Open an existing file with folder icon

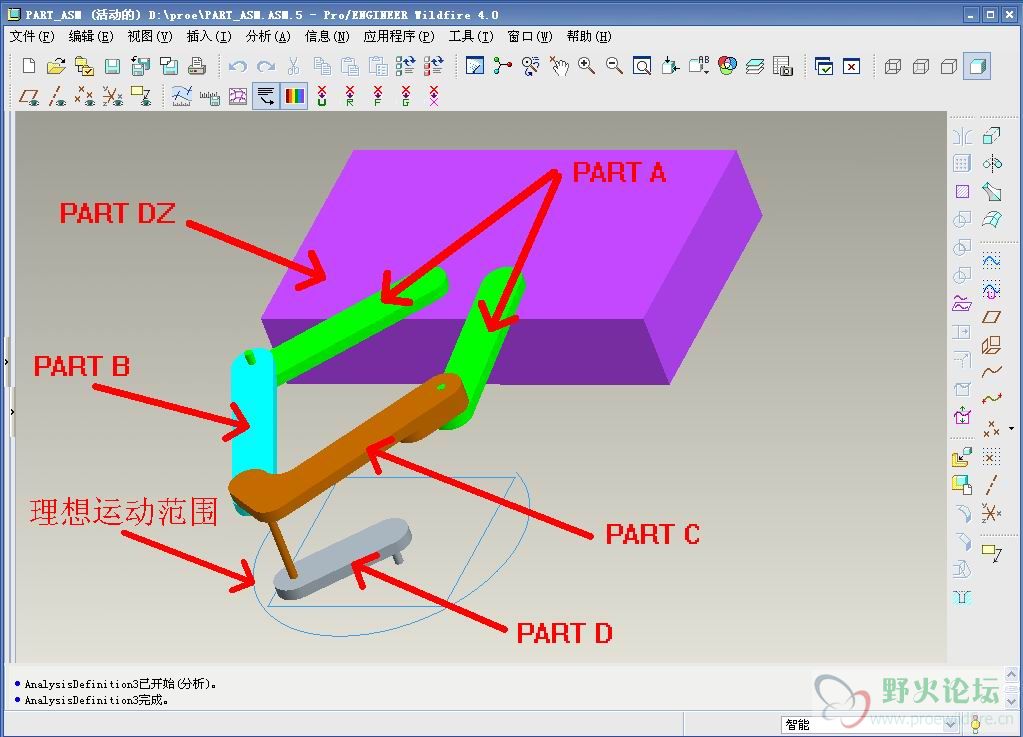click(x=57, y=66)
